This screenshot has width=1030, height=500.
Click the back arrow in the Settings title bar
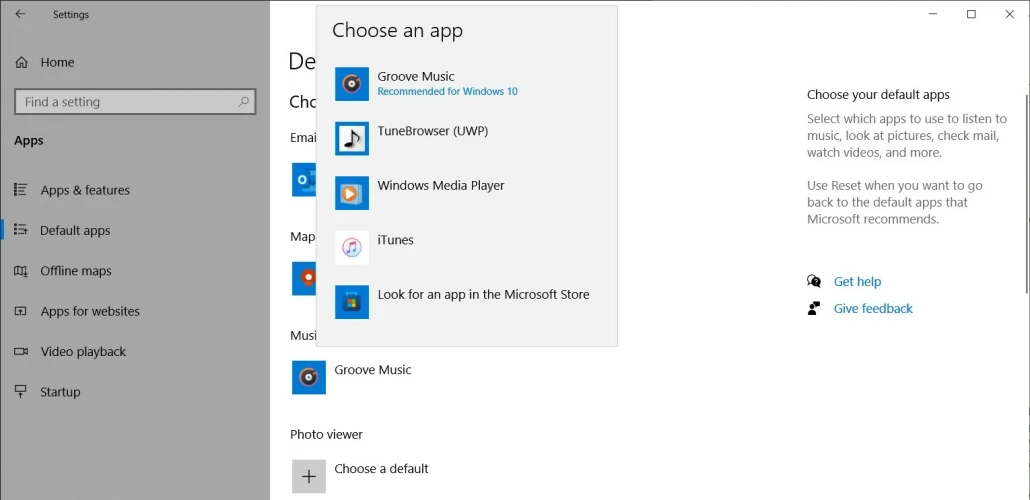point(20,15)
